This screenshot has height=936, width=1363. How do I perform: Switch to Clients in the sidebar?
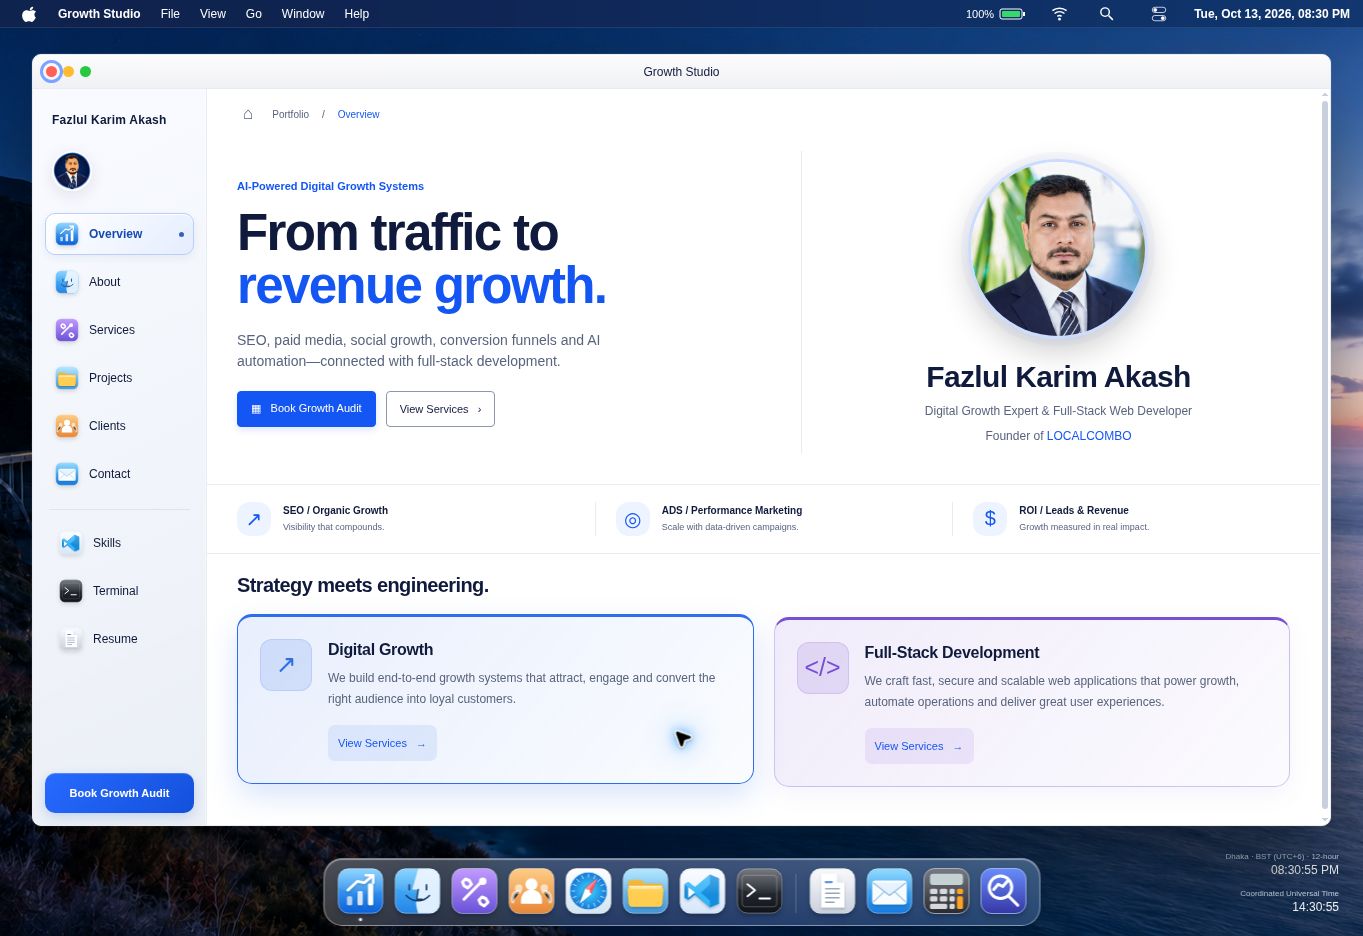119,426
